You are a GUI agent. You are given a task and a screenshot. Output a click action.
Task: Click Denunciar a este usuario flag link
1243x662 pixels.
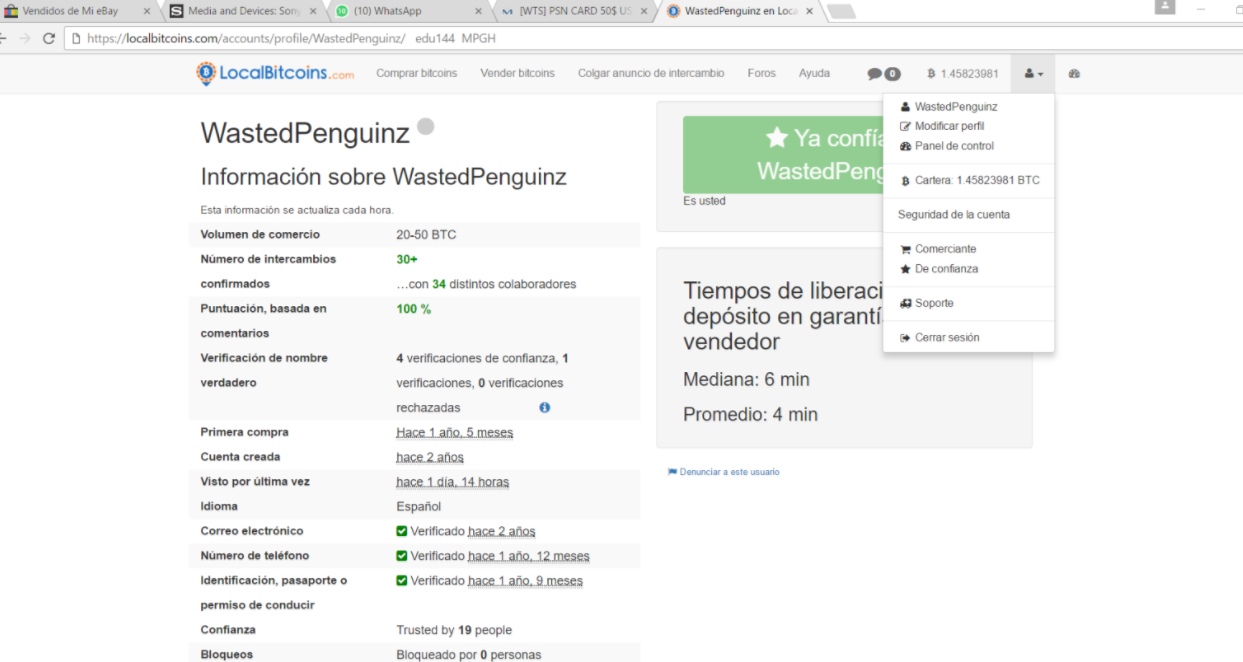click(724, 472)
